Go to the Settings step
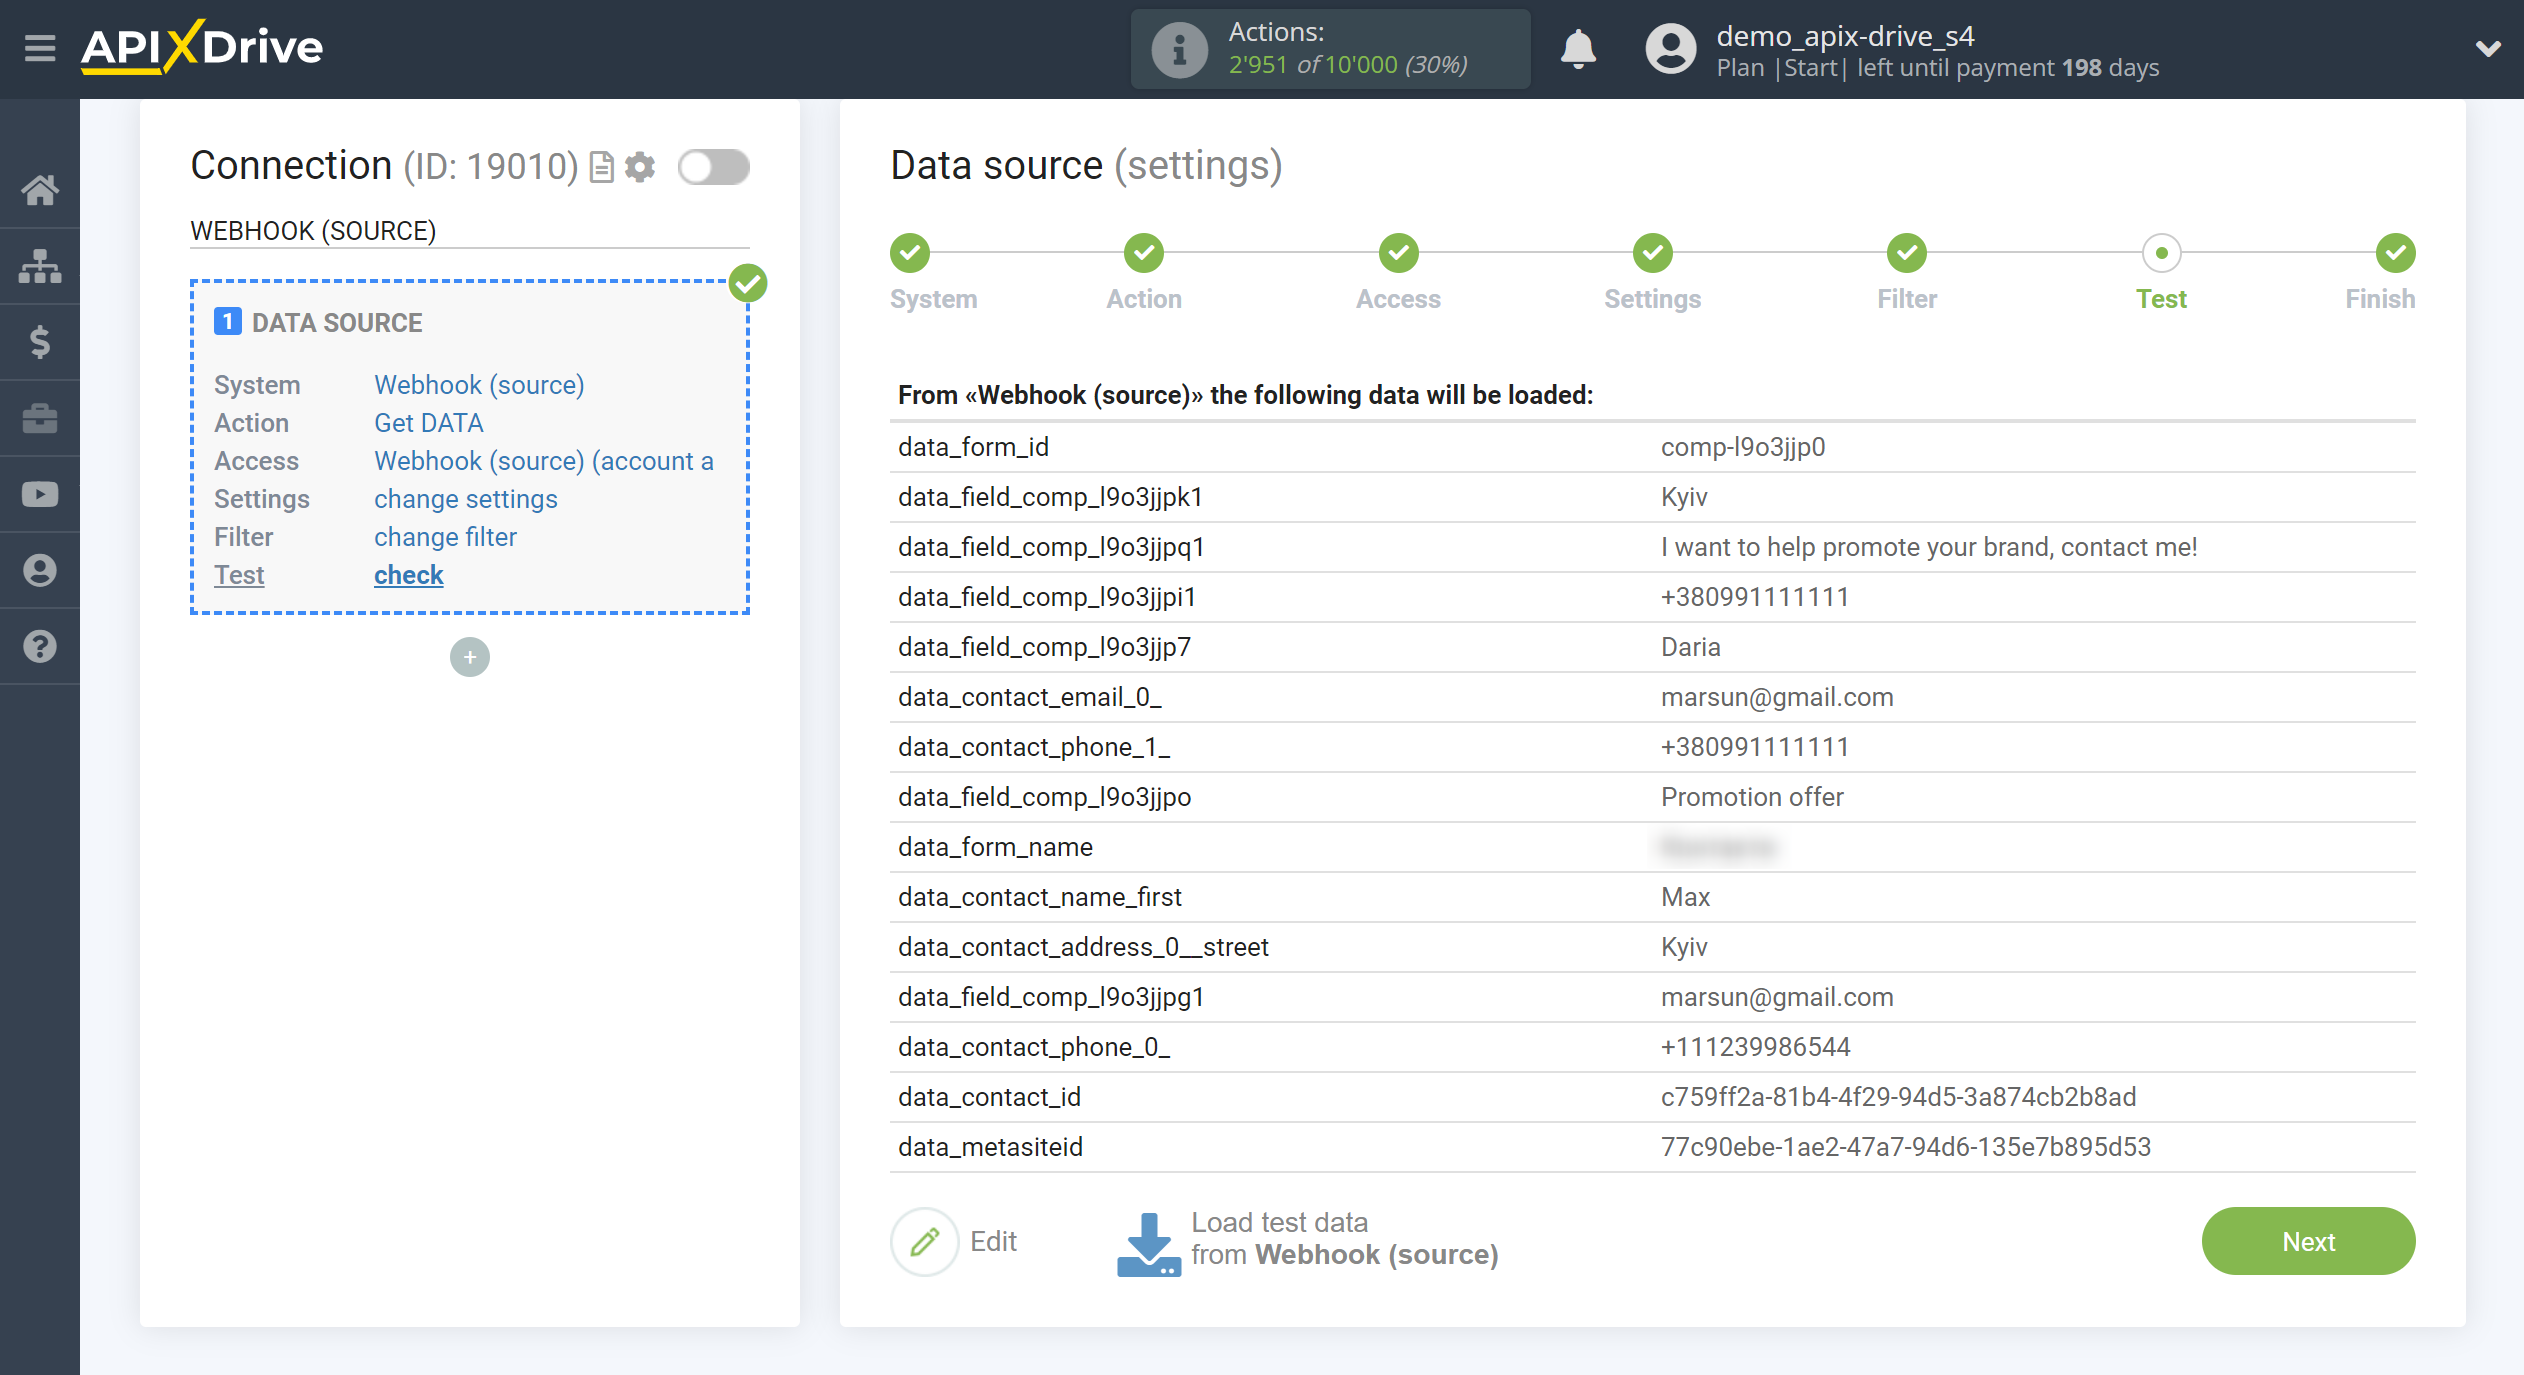The width and height of the screenshot is (2524, 1375). (x=1653, y=253)
